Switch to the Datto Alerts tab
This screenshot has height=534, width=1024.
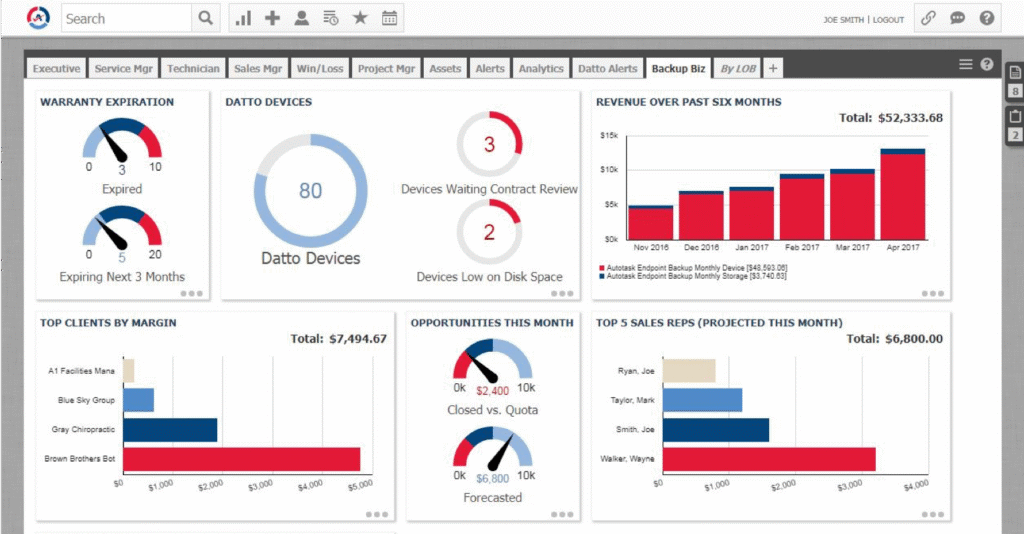click(x=607, y=69)
